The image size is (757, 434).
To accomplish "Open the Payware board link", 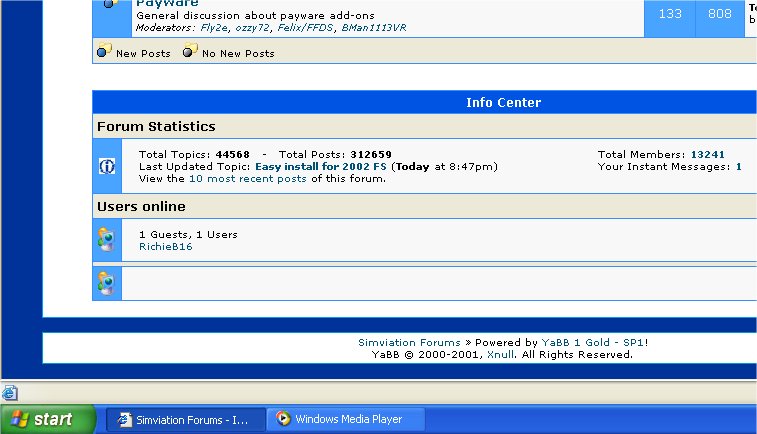I will coord(167,3).
